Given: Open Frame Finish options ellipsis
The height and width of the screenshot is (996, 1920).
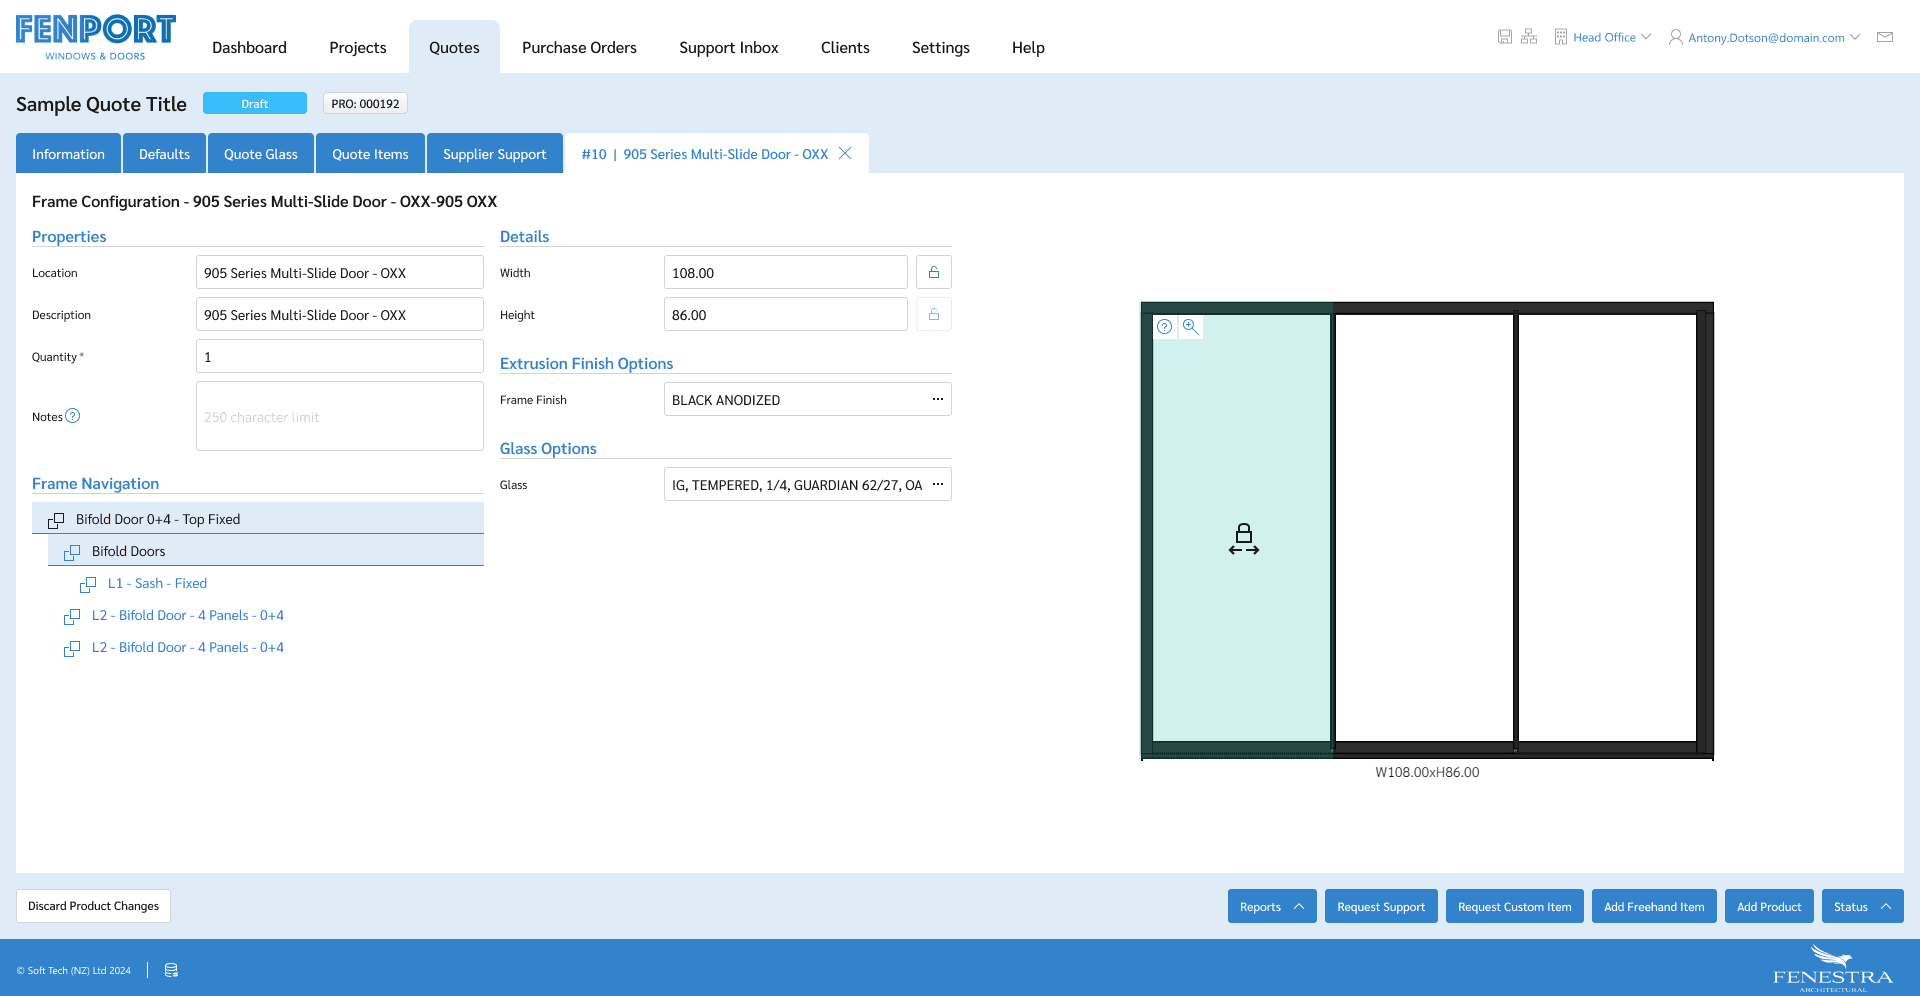Looking at the screenshot, I should pyautogui.click(x=938, y=399).
